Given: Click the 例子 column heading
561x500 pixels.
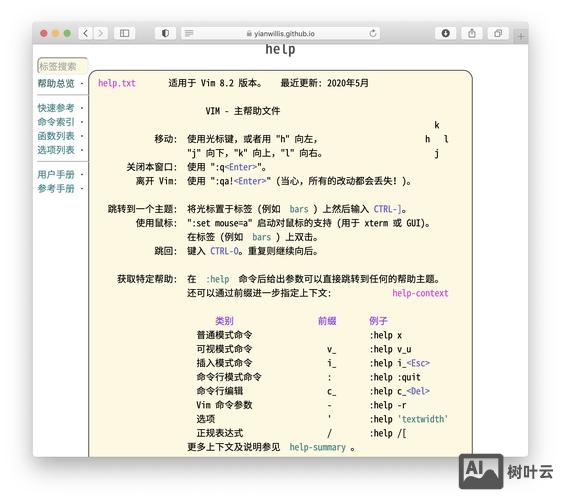Looking at the screenshot, I should click(378, 321).
